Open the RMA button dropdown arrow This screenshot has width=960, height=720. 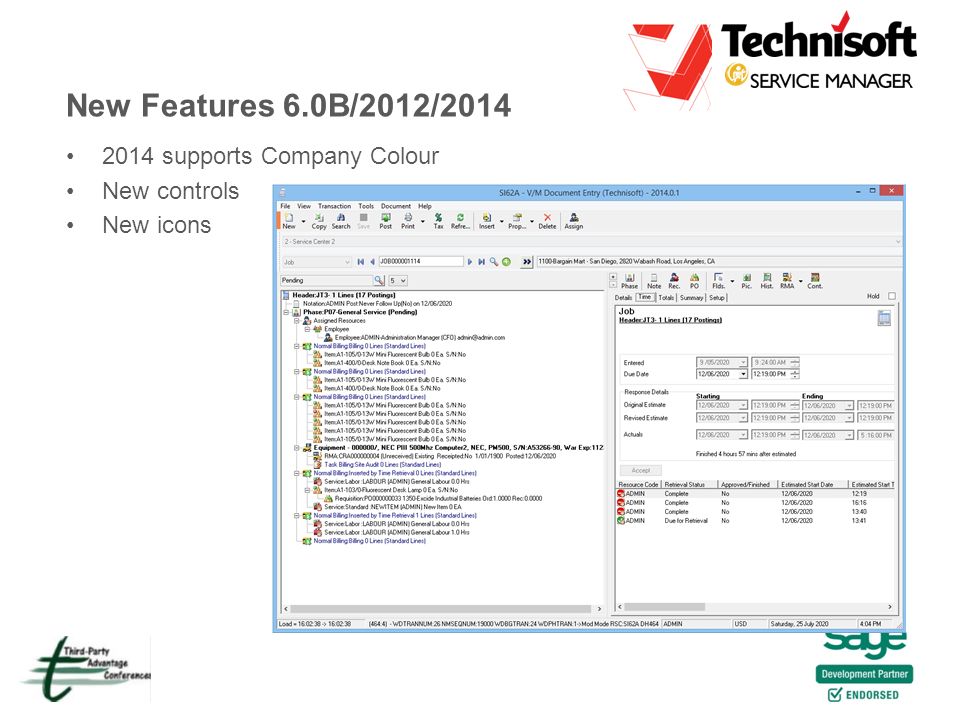[800, 282]
